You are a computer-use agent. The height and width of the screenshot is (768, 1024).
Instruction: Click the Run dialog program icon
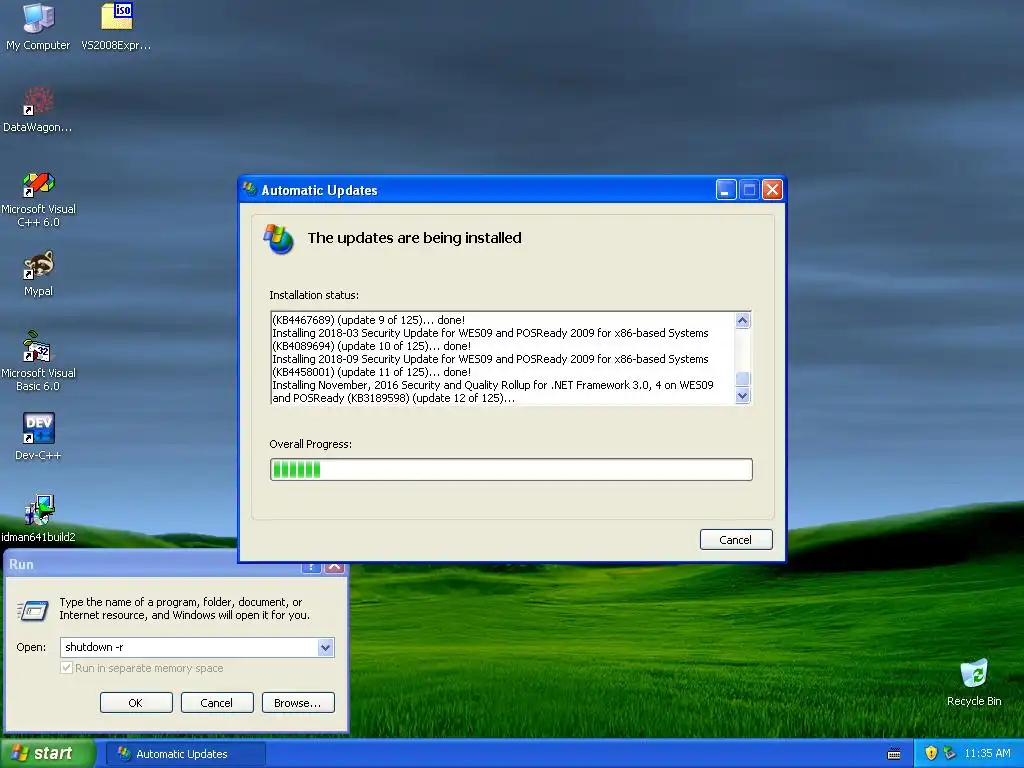point(33,610)
